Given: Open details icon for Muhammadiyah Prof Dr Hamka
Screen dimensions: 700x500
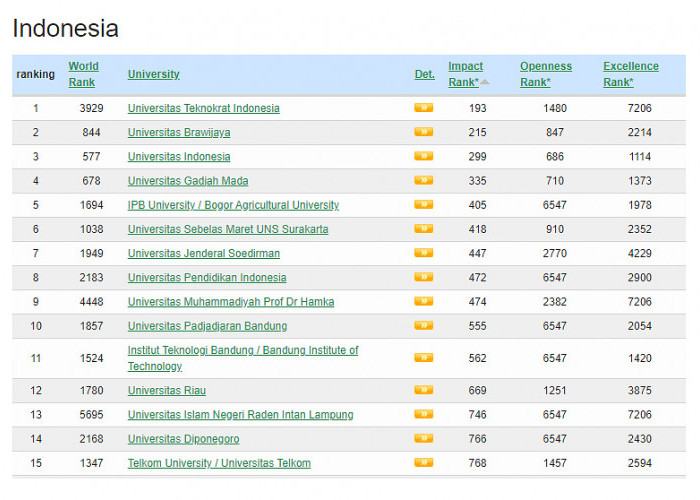Looking at the screenshot, I should (x=423, y=301).
